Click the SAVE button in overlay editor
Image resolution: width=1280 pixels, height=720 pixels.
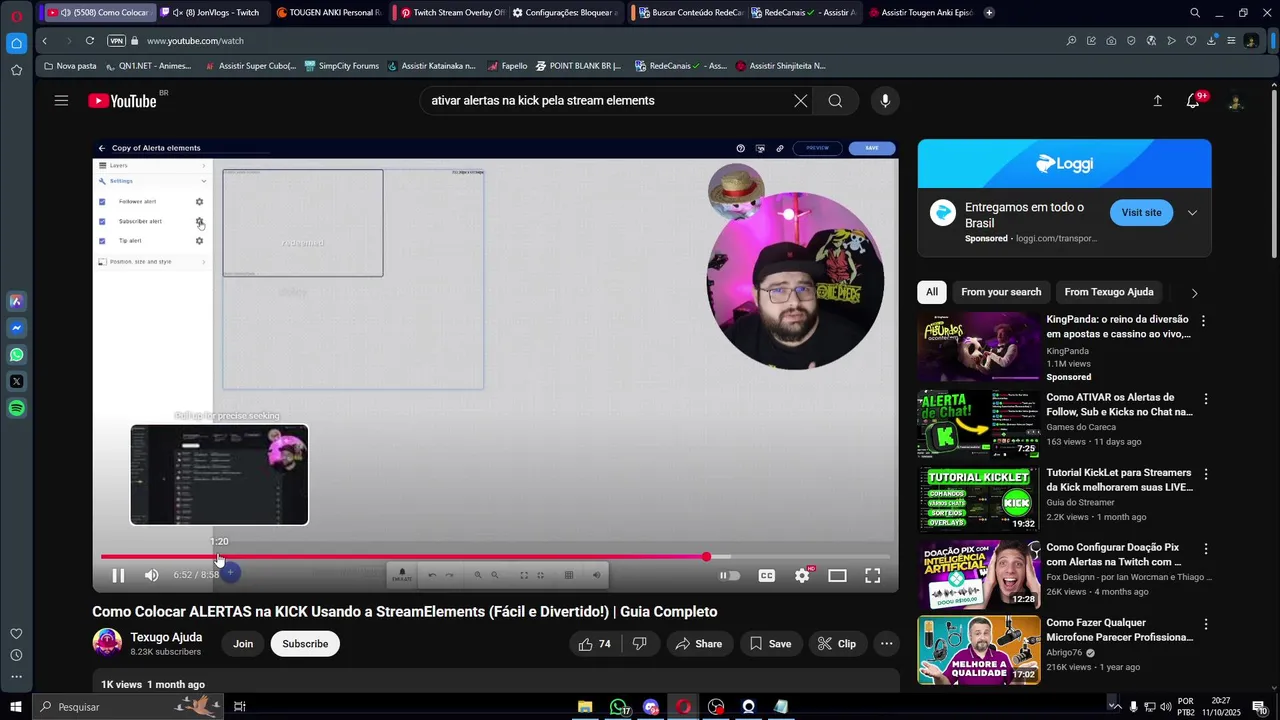pos(872,148)
